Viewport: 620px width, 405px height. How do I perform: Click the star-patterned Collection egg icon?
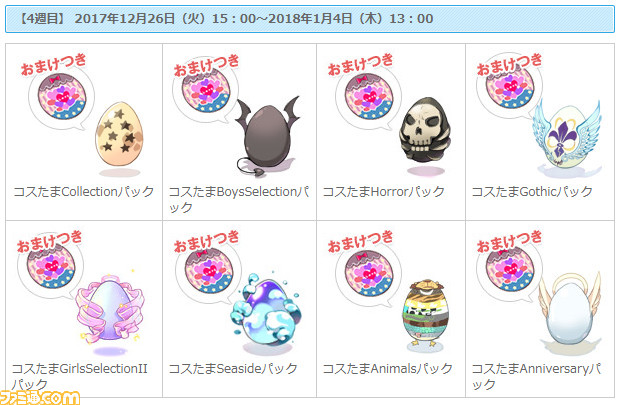pyautogui.click(x=119, y=134)
